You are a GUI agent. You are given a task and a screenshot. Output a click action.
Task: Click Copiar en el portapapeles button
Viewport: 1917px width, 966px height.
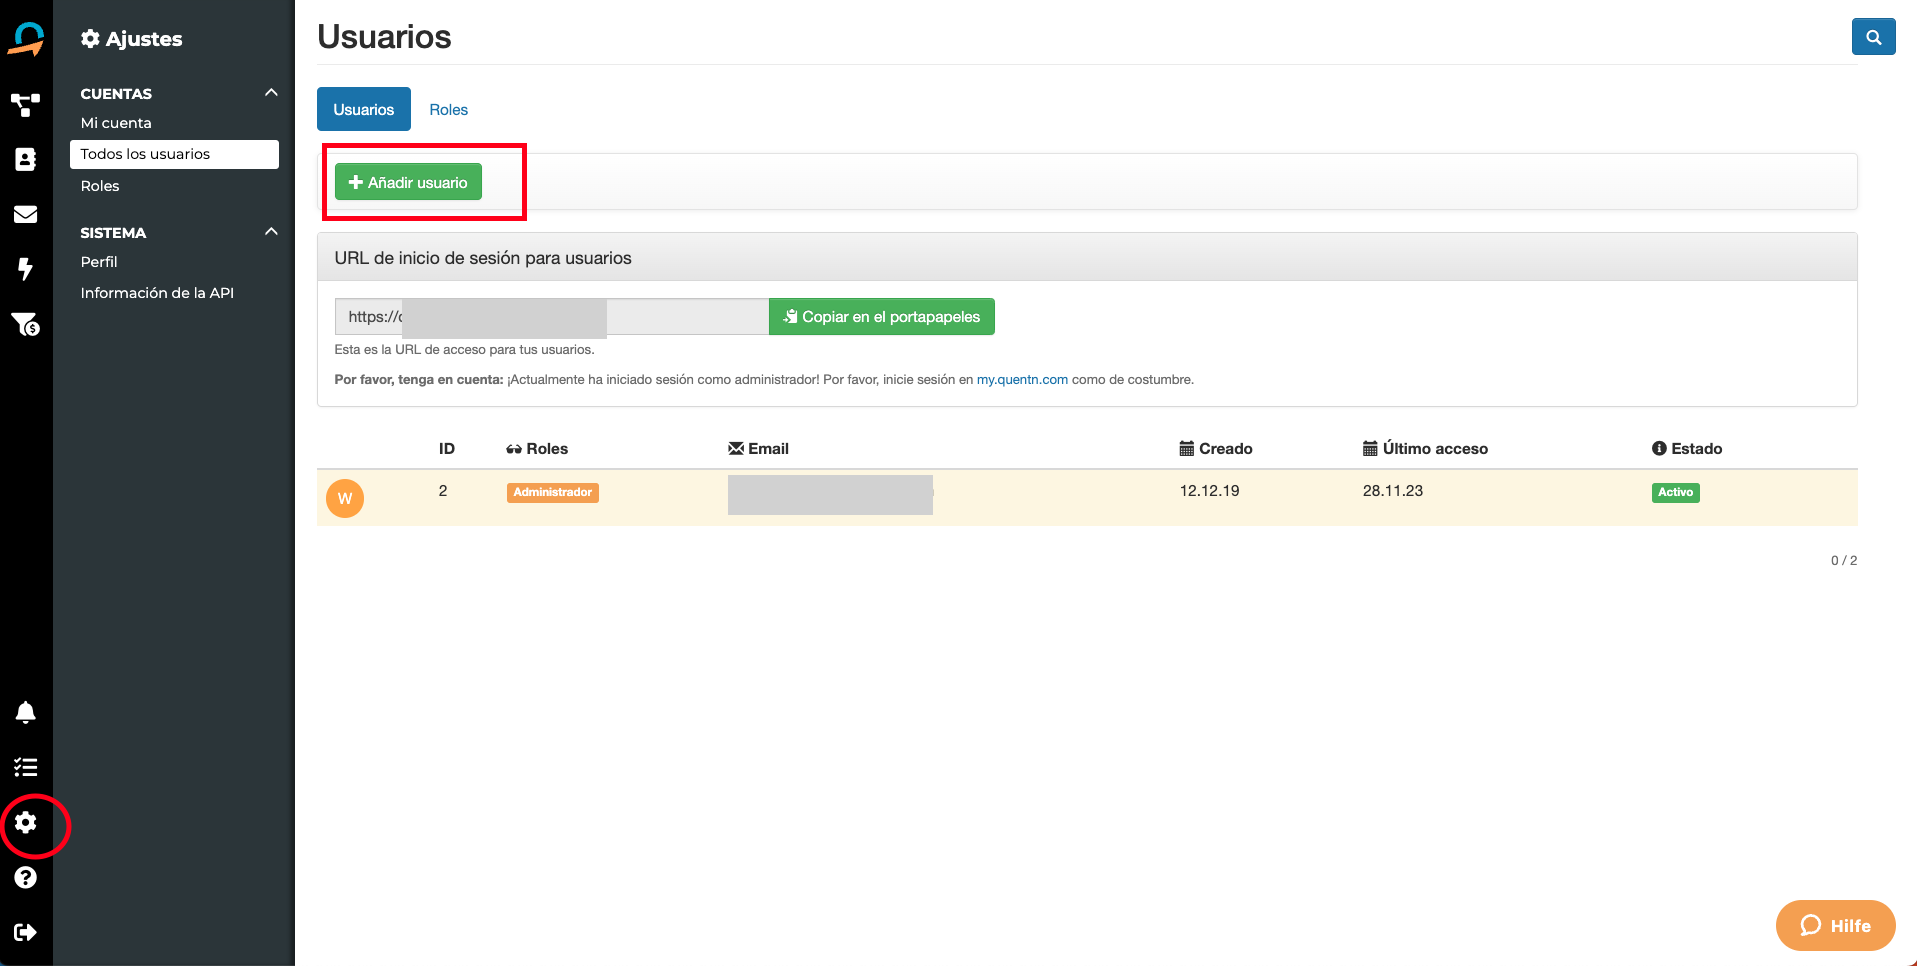coord(881,317)
